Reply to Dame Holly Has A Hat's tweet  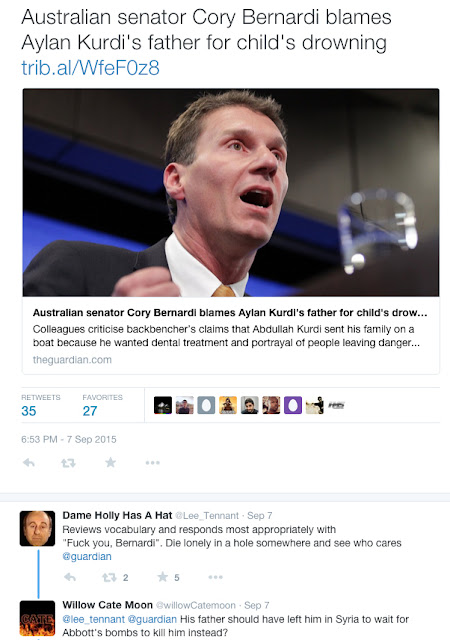tap(70, 577)
